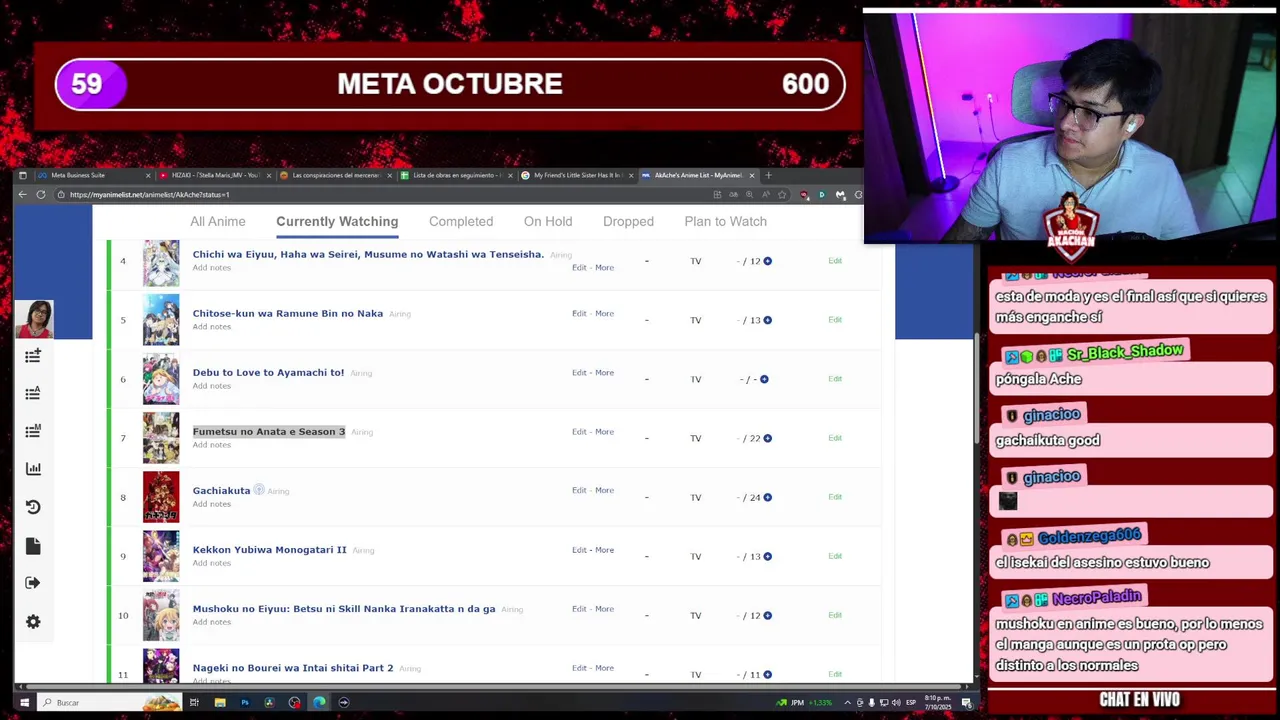Switch to All Anime tab

coord(218,222)
